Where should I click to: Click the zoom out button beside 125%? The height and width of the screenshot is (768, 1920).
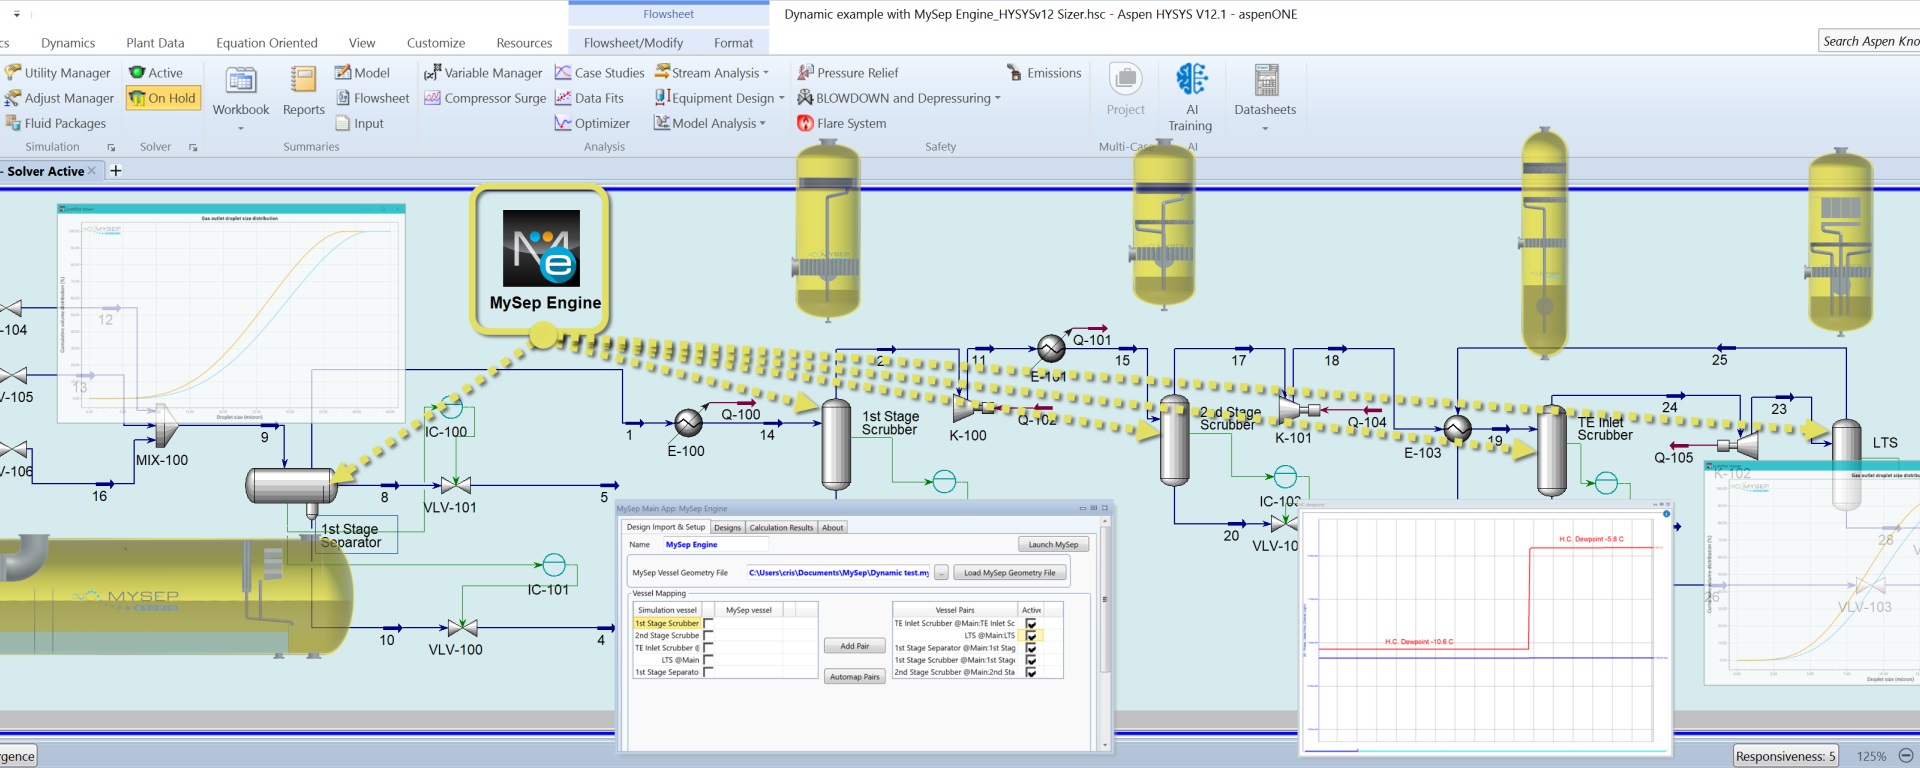coord(1906,756)
